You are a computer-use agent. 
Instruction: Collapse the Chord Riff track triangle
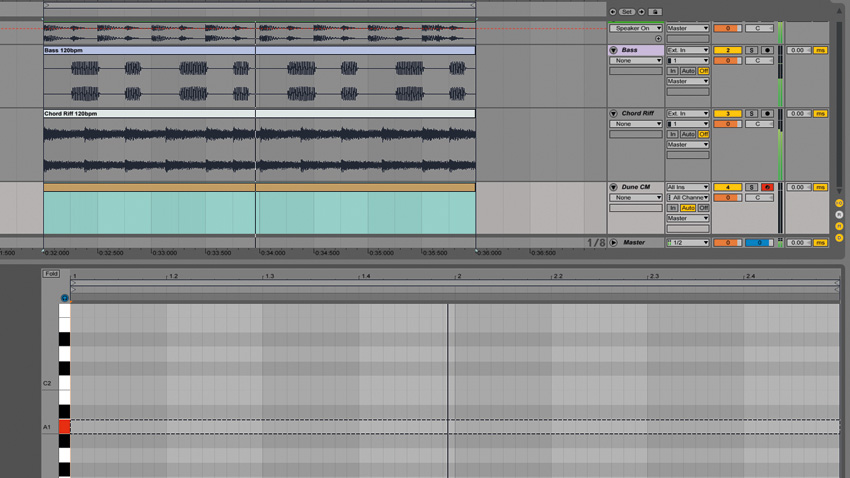(x=614, y=114)
